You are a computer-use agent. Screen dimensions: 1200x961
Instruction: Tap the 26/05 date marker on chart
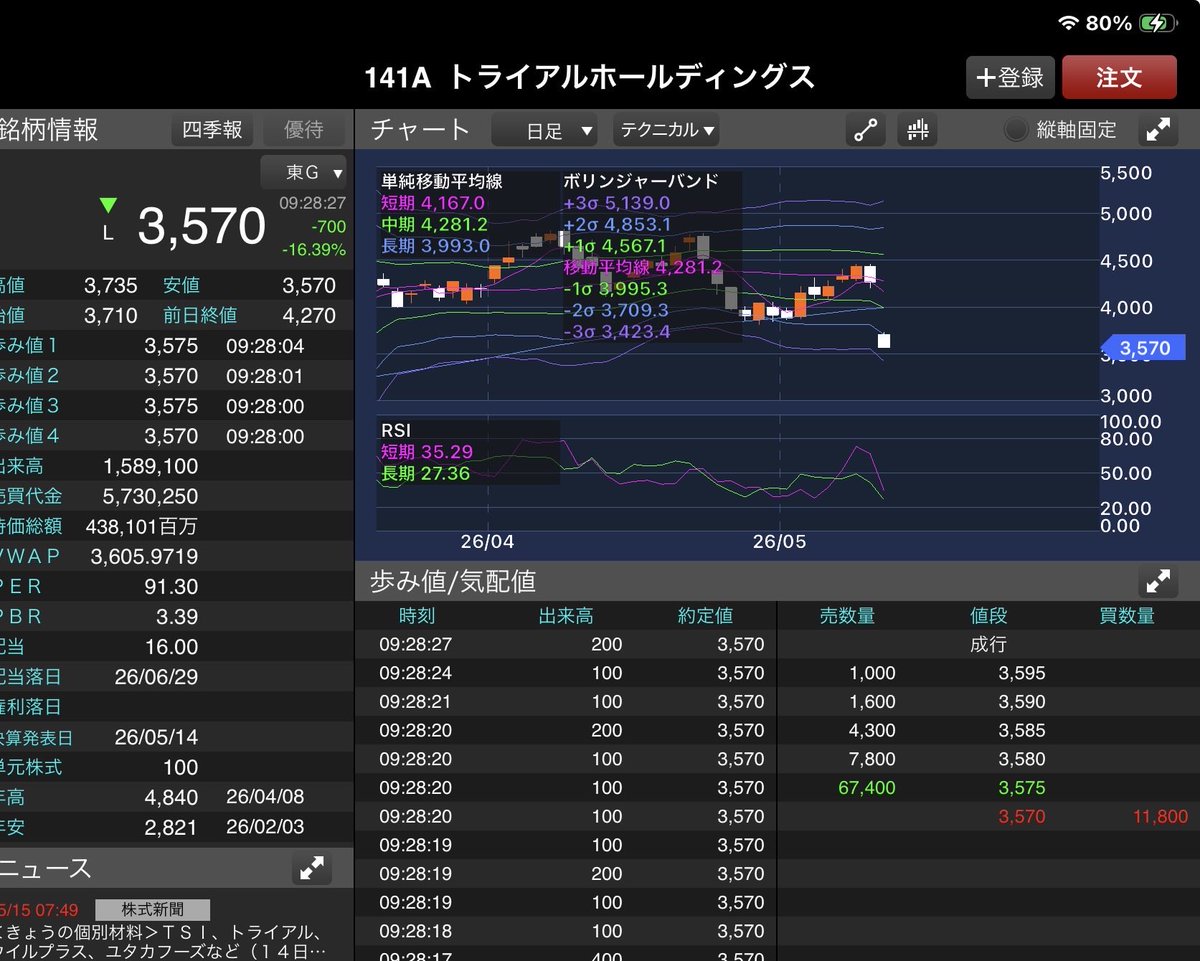[x=779, y=542]
